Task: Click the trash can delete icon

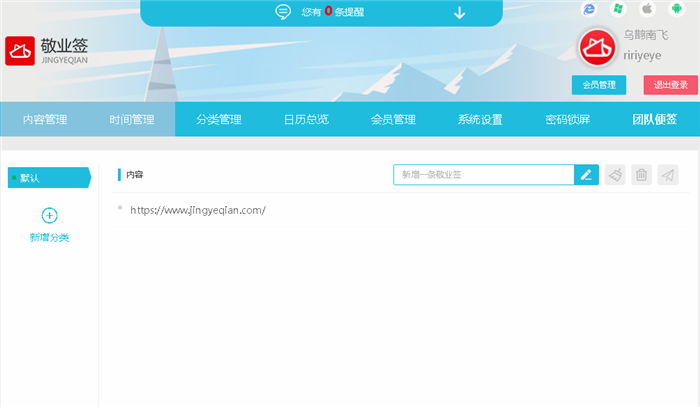Action: [x=642, y=174]
